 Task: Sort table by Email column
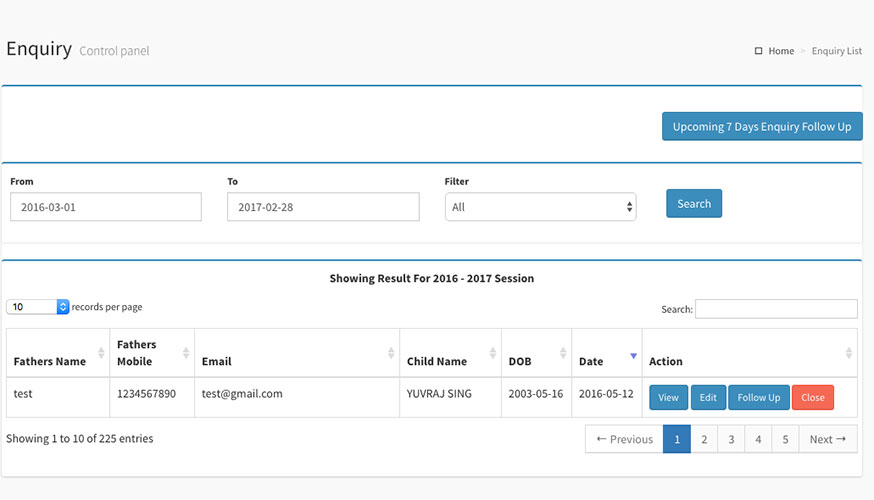391,353
